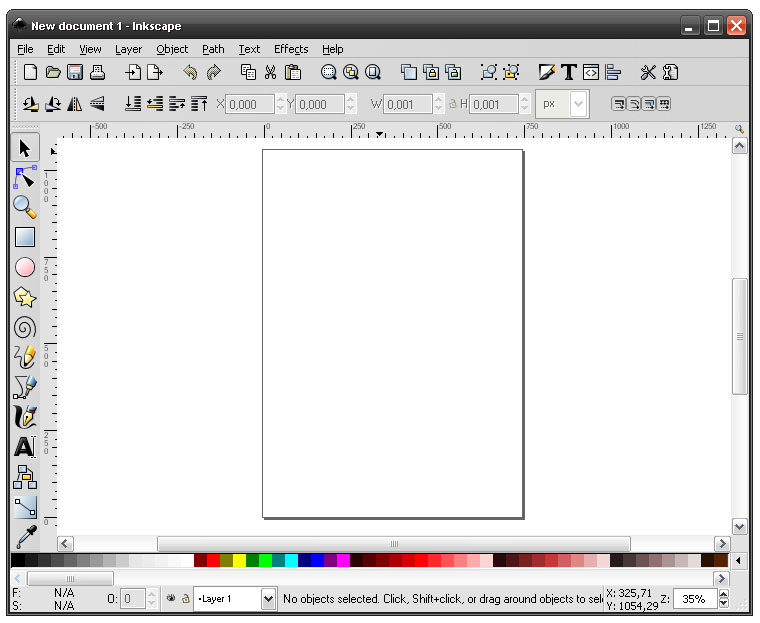Increase X position stepper
The image size is (760, 623).
coord(281,99)
